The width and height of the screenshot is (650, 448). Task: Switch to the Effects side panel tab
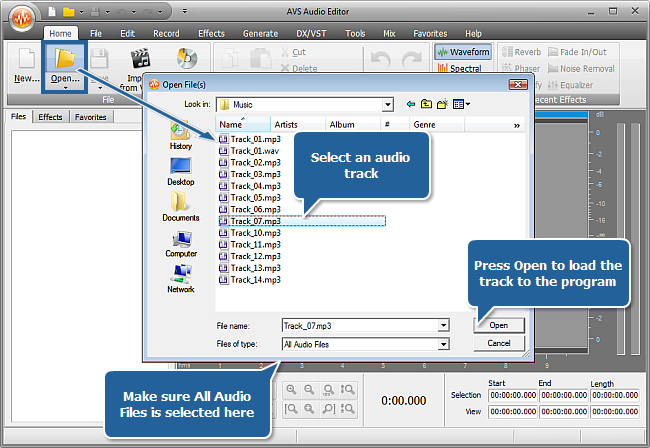tap(50, 117)
